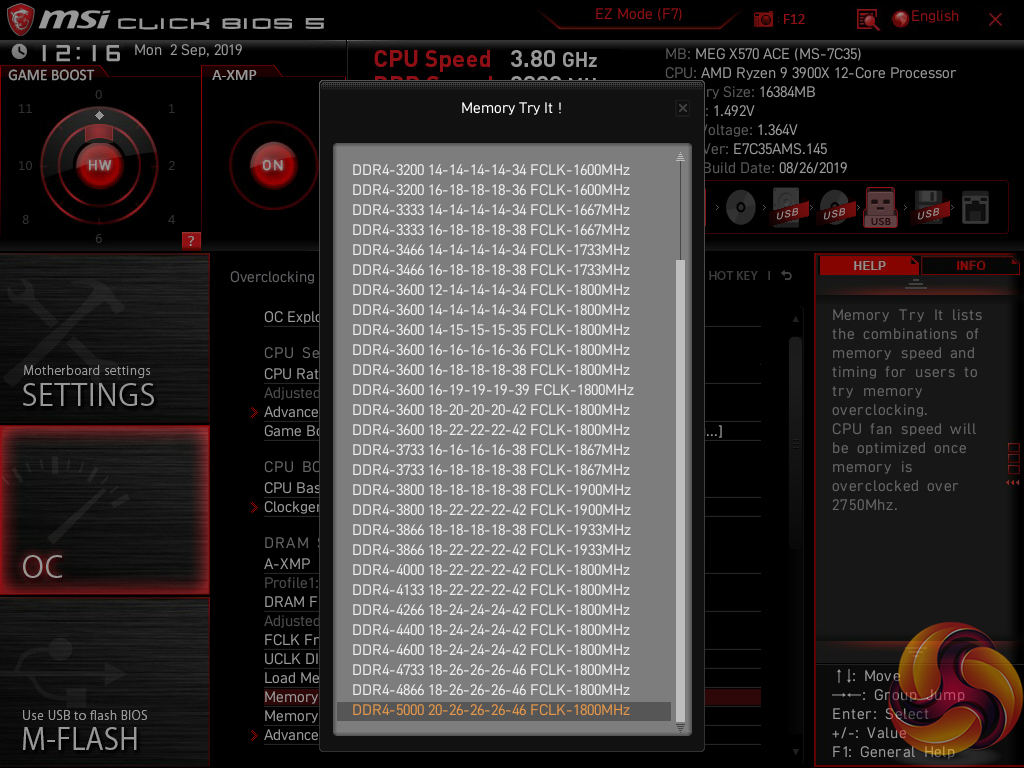The height and width of the screenshot is (768, 1024).
Task: Close the Memory Try It dialog
Action: pos(682,108)
